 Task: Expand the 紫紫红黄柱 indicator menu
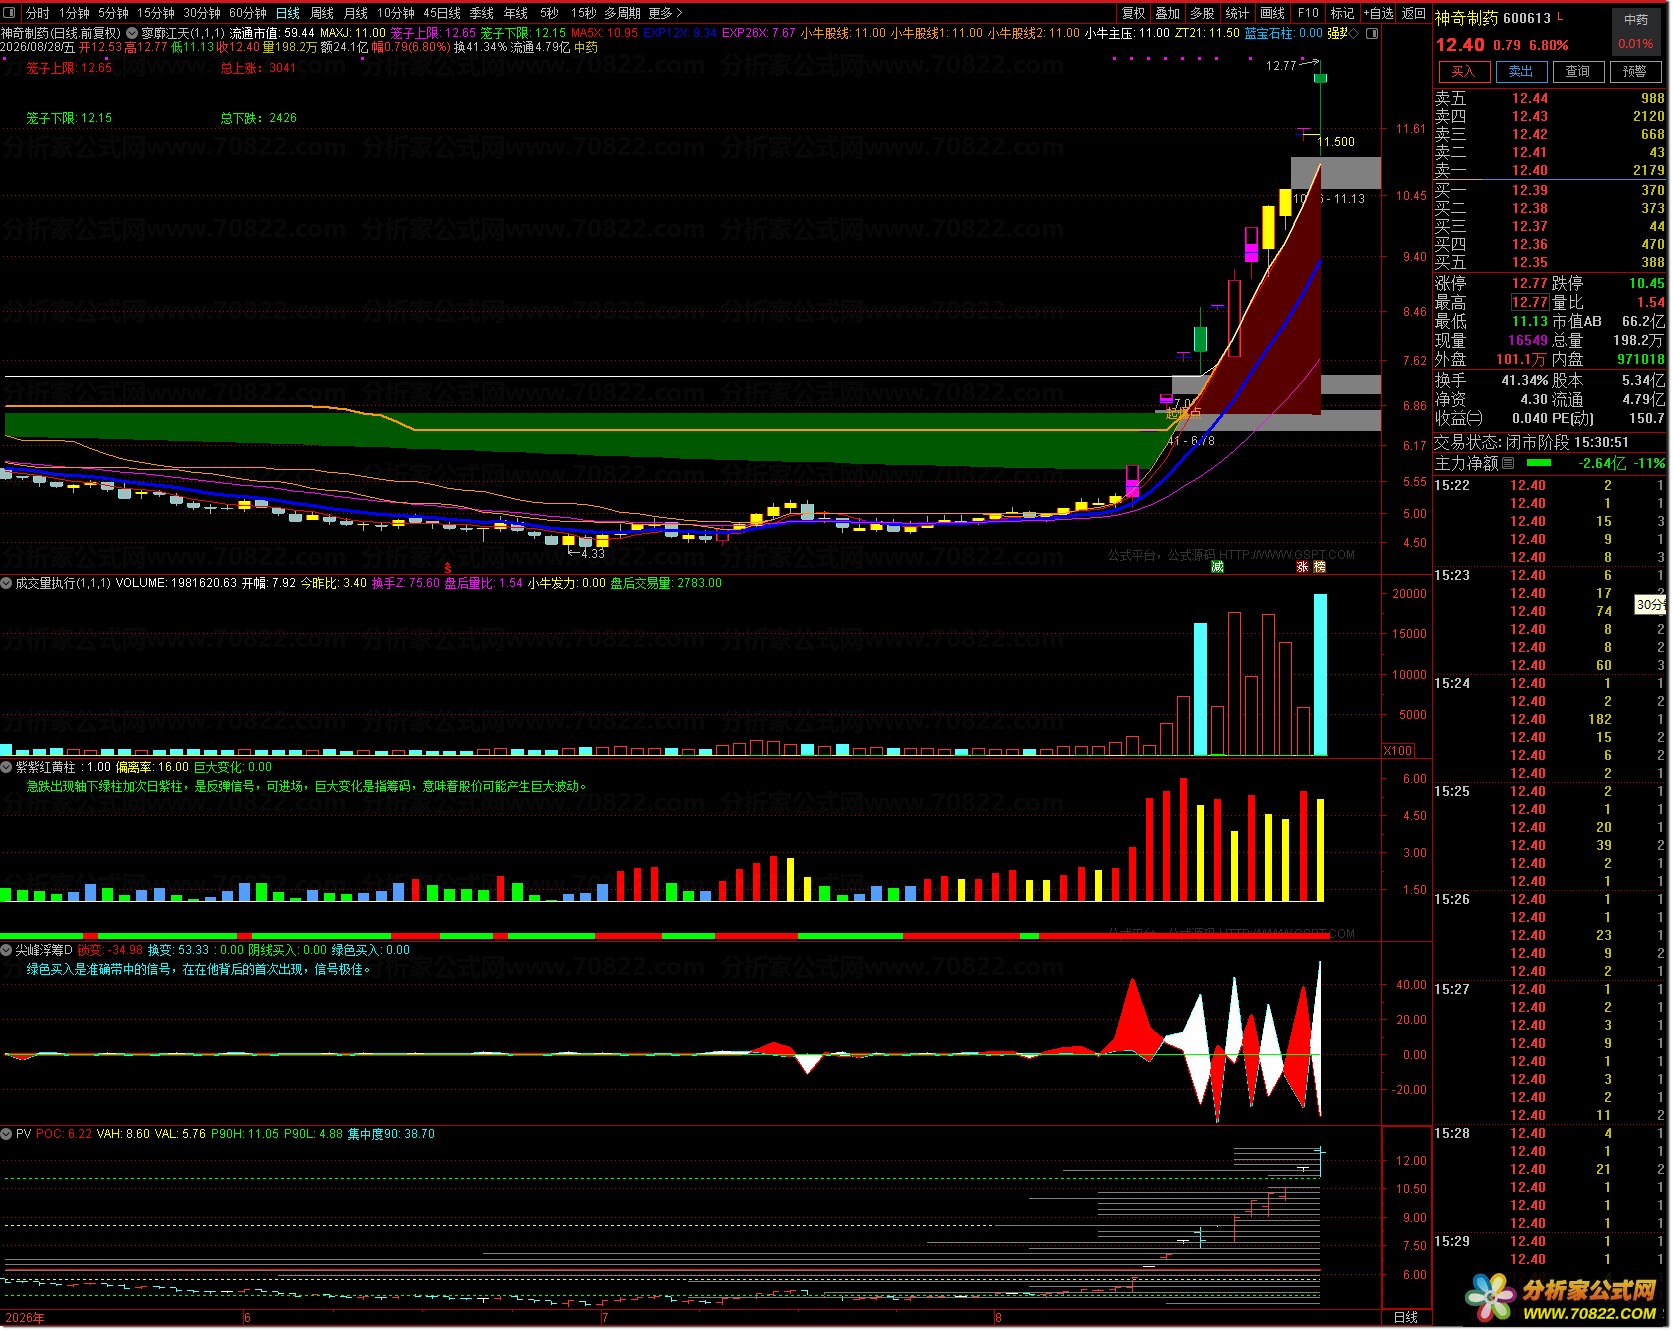7,767
